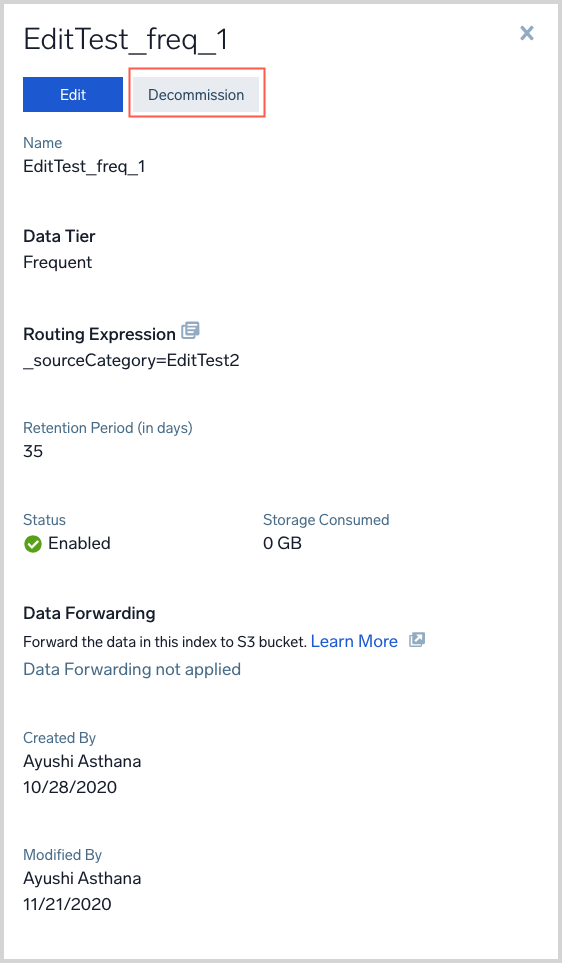Click the Edit button
562x963 pixels.
pos(73,95)
